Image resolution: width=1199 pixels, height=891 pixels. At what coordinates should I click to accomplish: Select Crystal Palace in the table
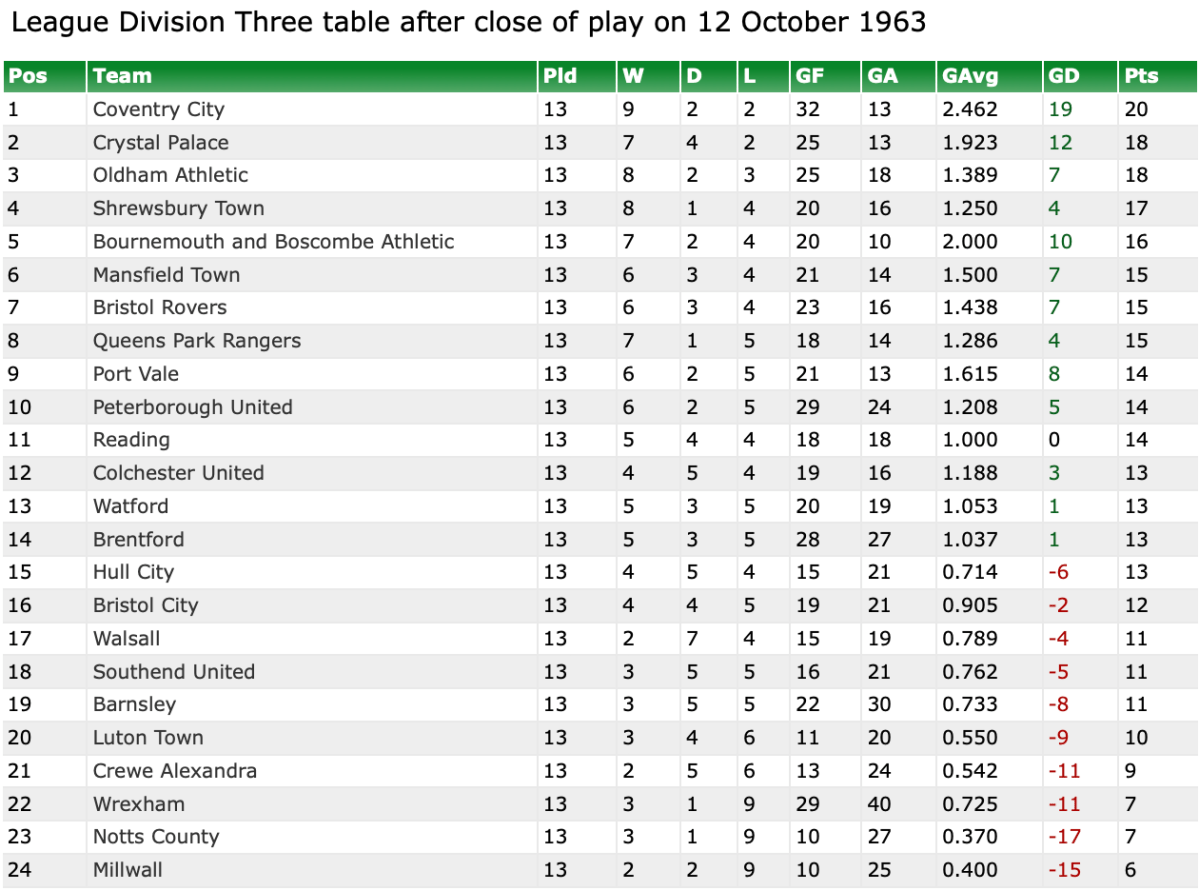click(x=160, y=142)
